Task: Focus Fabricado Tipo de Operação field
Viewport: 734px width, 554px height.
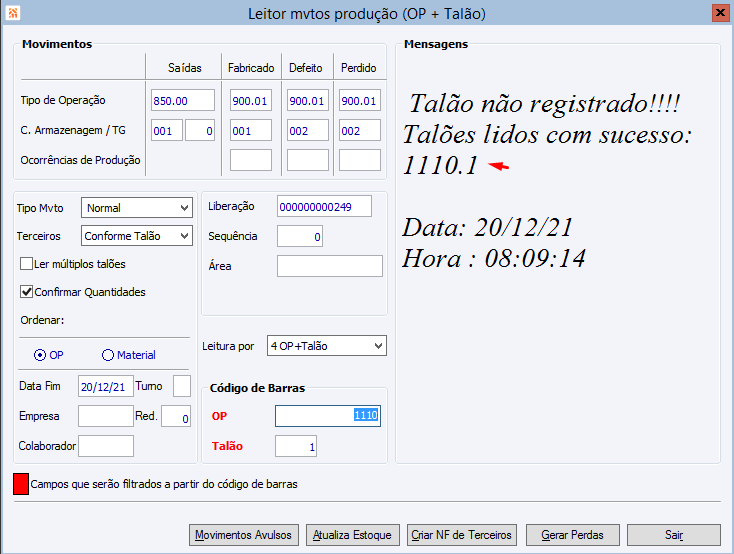Action: [x=250, y=101]
